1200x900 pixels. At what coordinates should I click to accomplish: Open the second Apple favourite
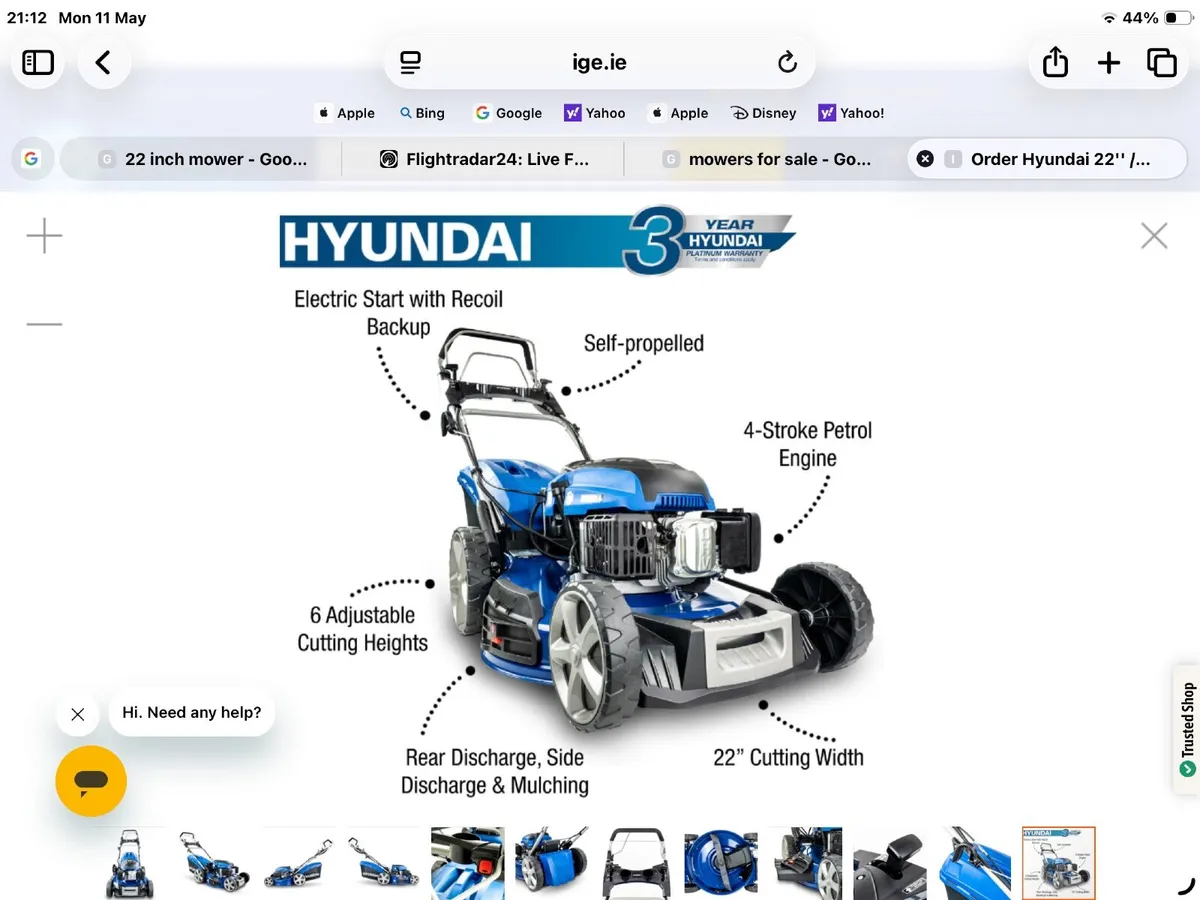click(679, 113)
